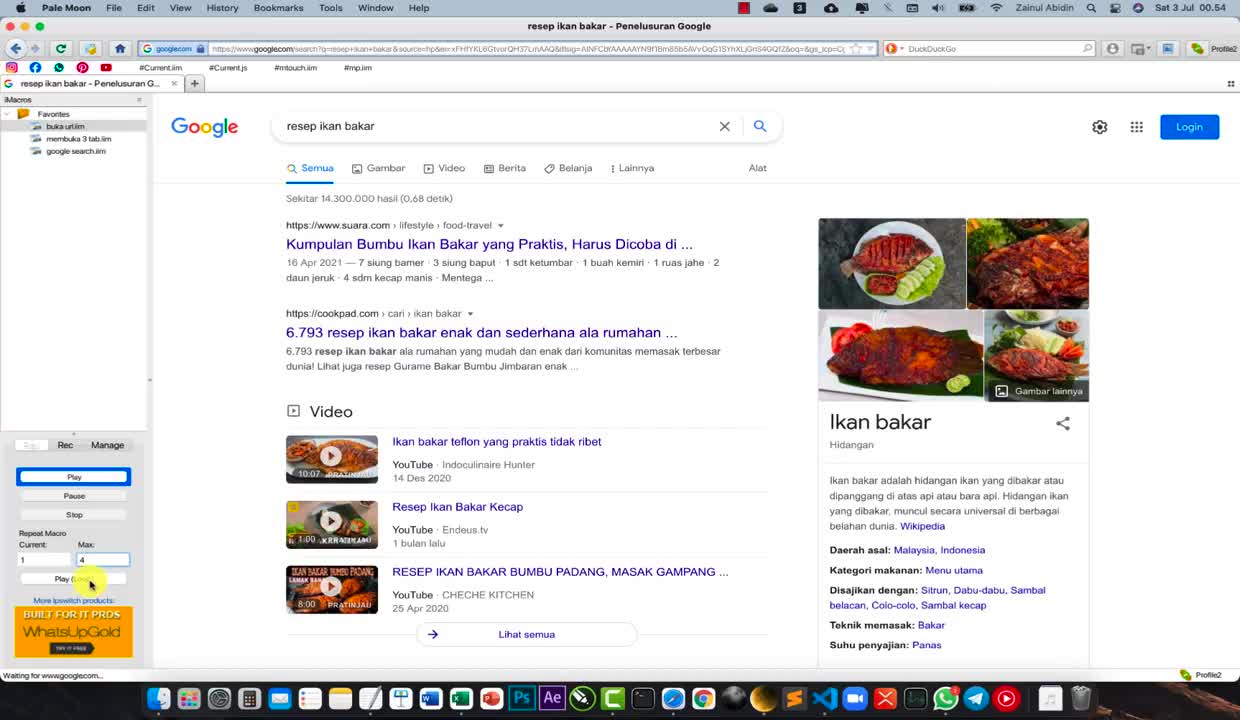Collapse the Favorites folder in iMacros
The width and height of the screenshot is (1240, 720).
[x=8, y=114]
